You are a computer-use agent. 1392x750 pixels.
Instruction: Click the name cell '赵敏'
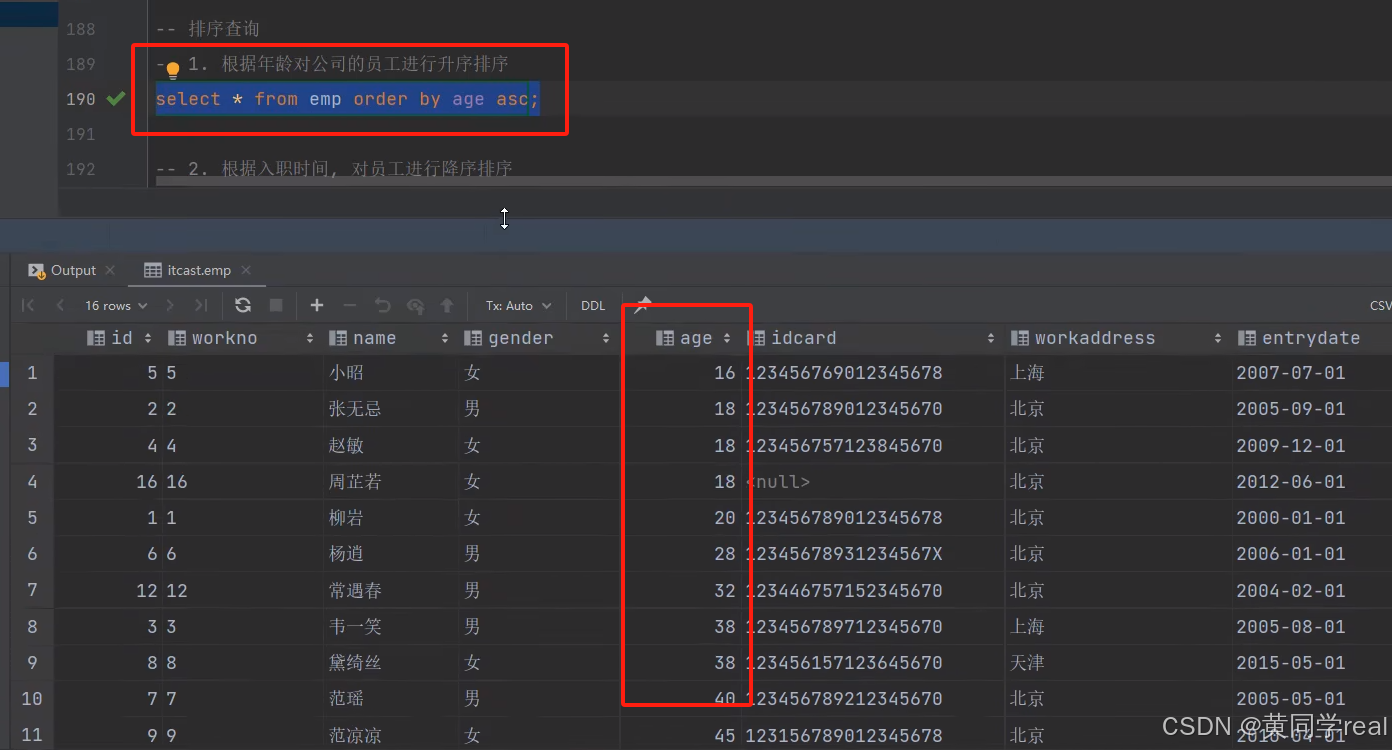[x=346, y=445]
